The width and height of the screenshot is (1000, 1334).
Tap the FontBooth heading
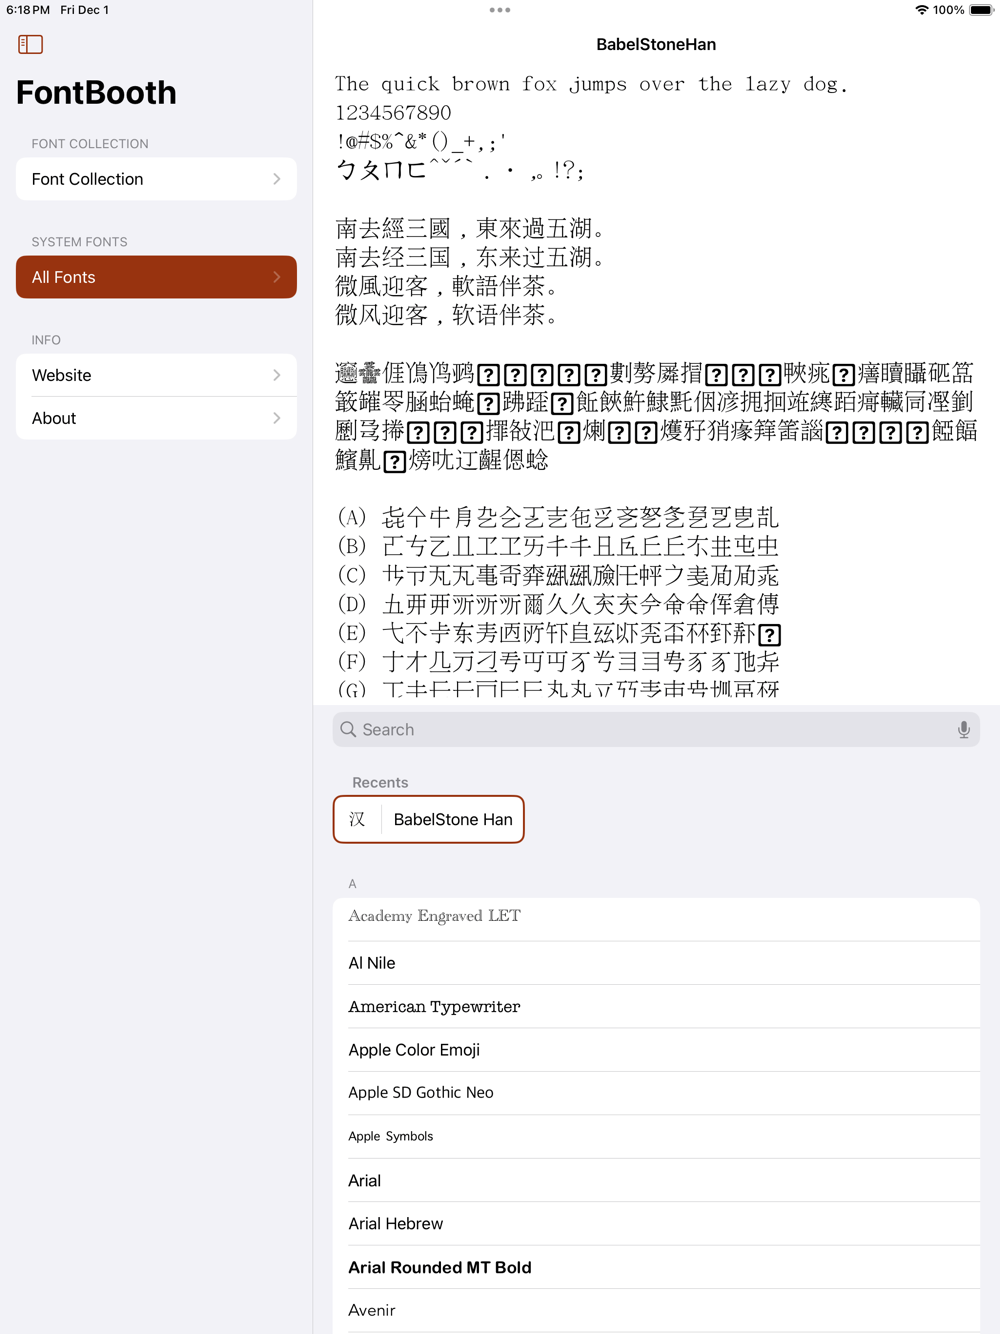[x=96, y=93]
